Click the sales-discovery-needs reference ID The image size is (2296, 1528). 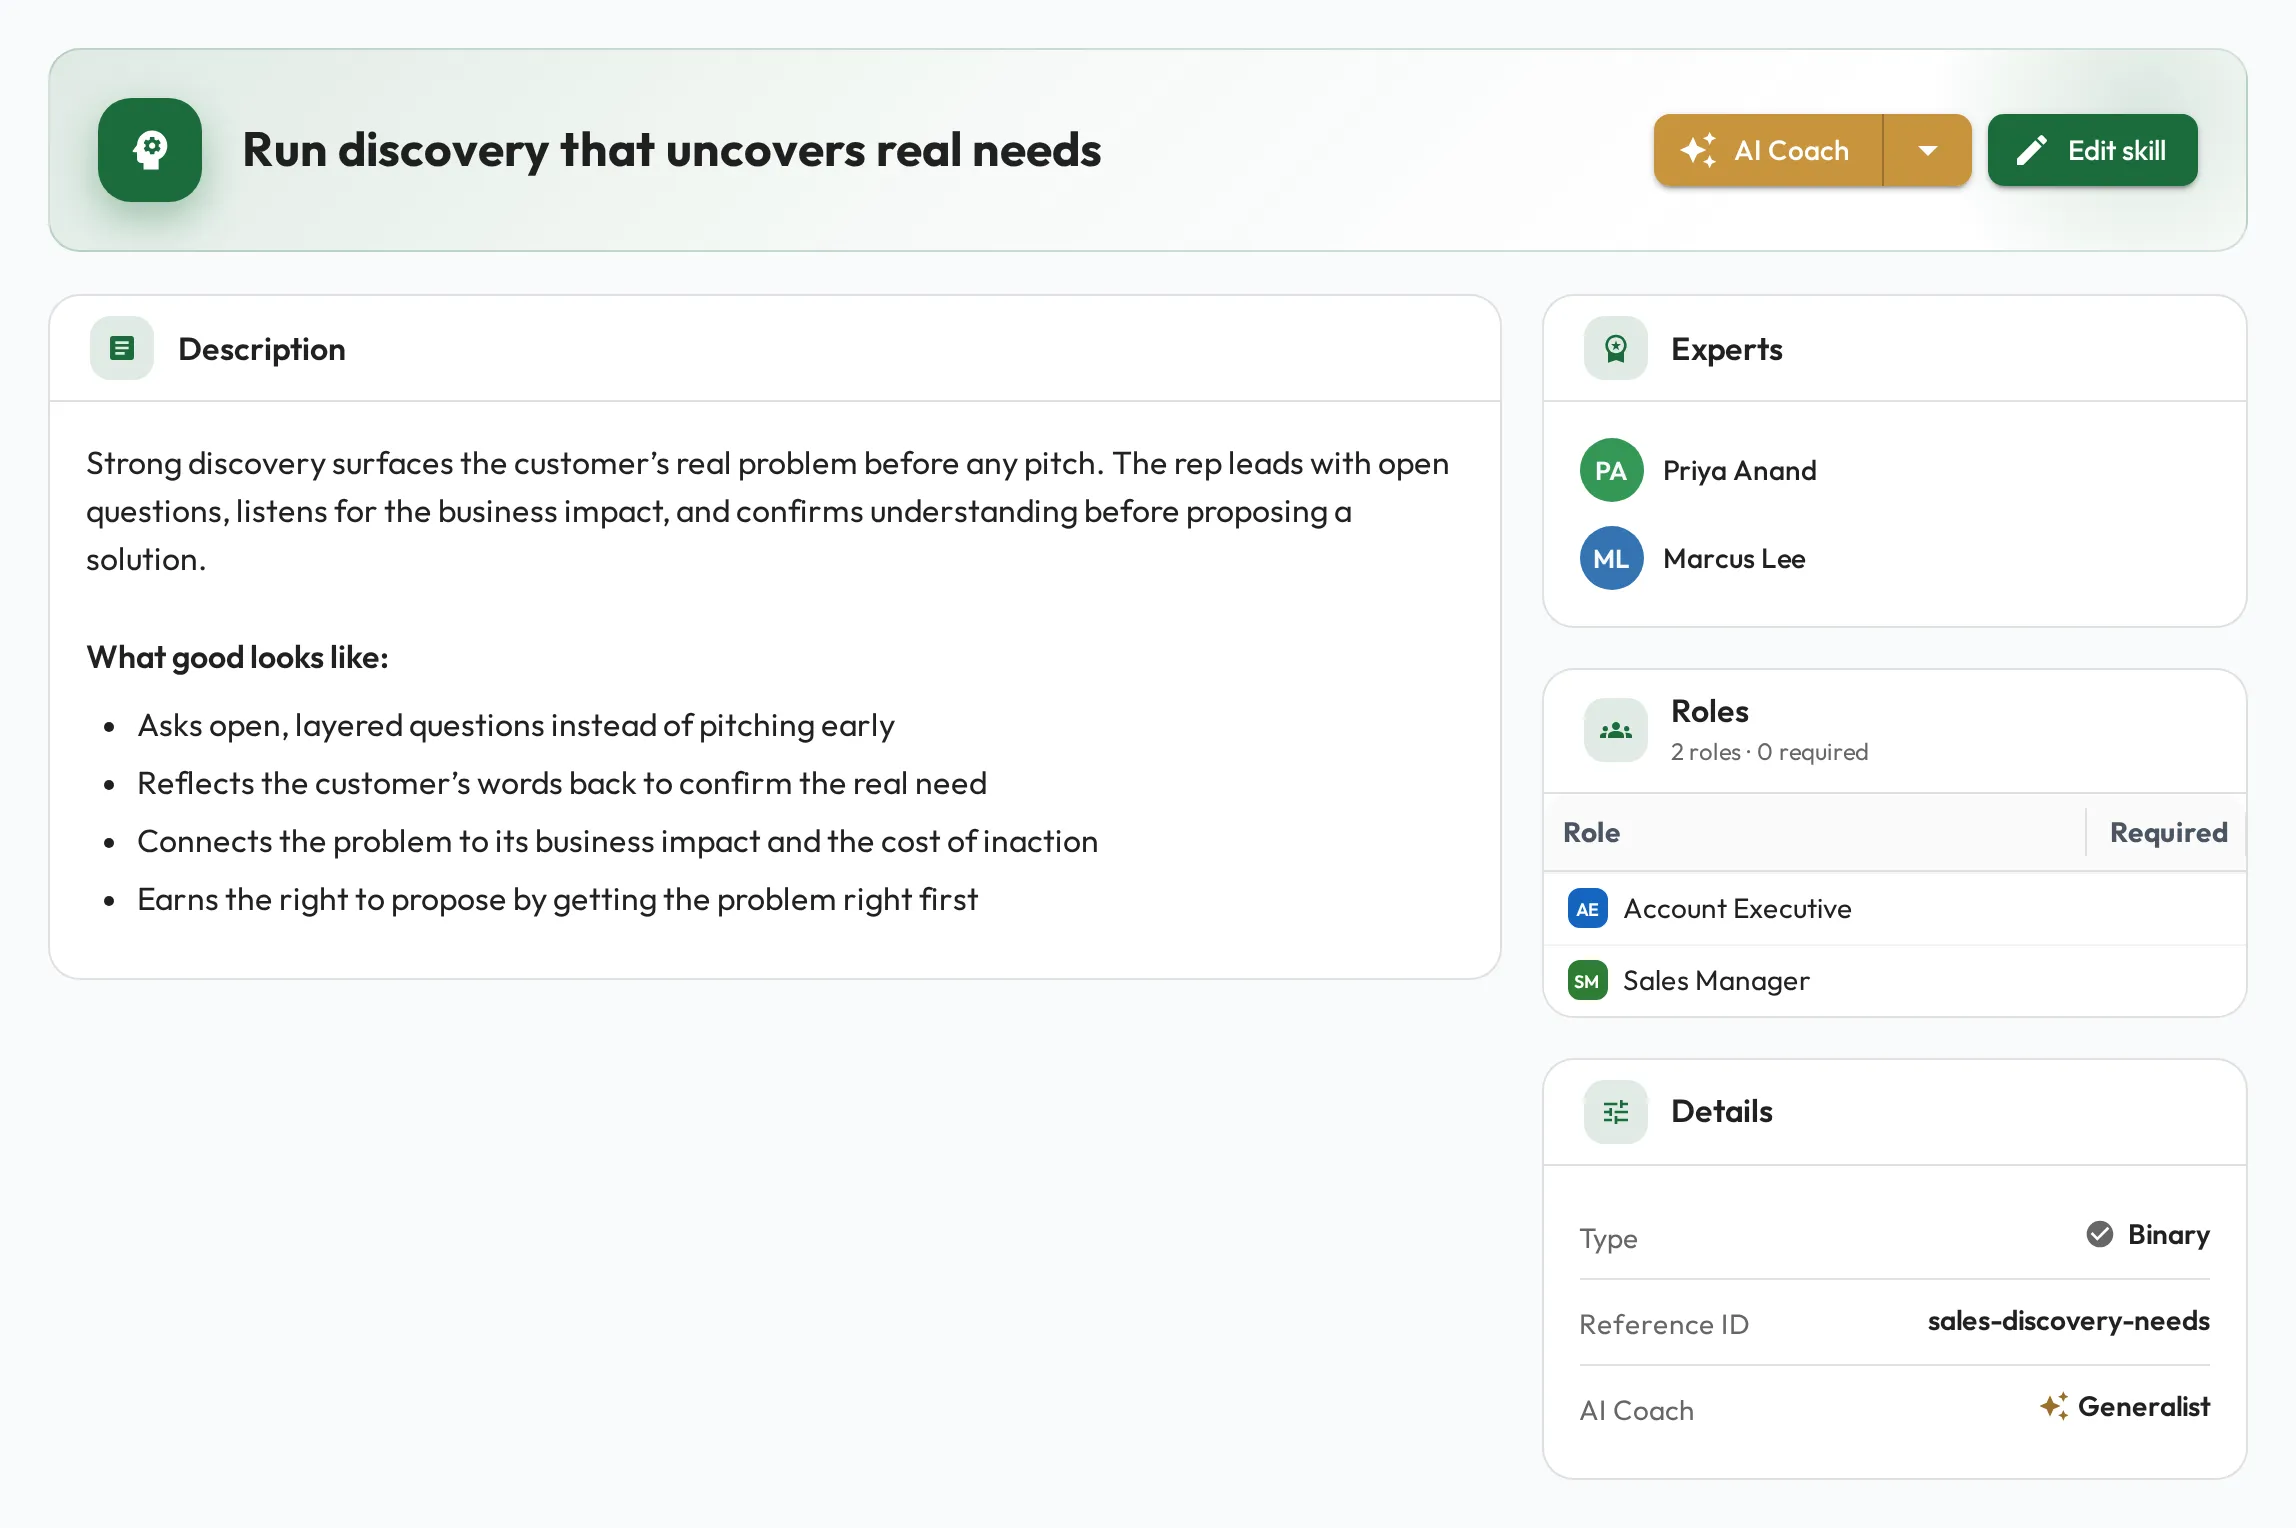click(x=2068, y=1320)
